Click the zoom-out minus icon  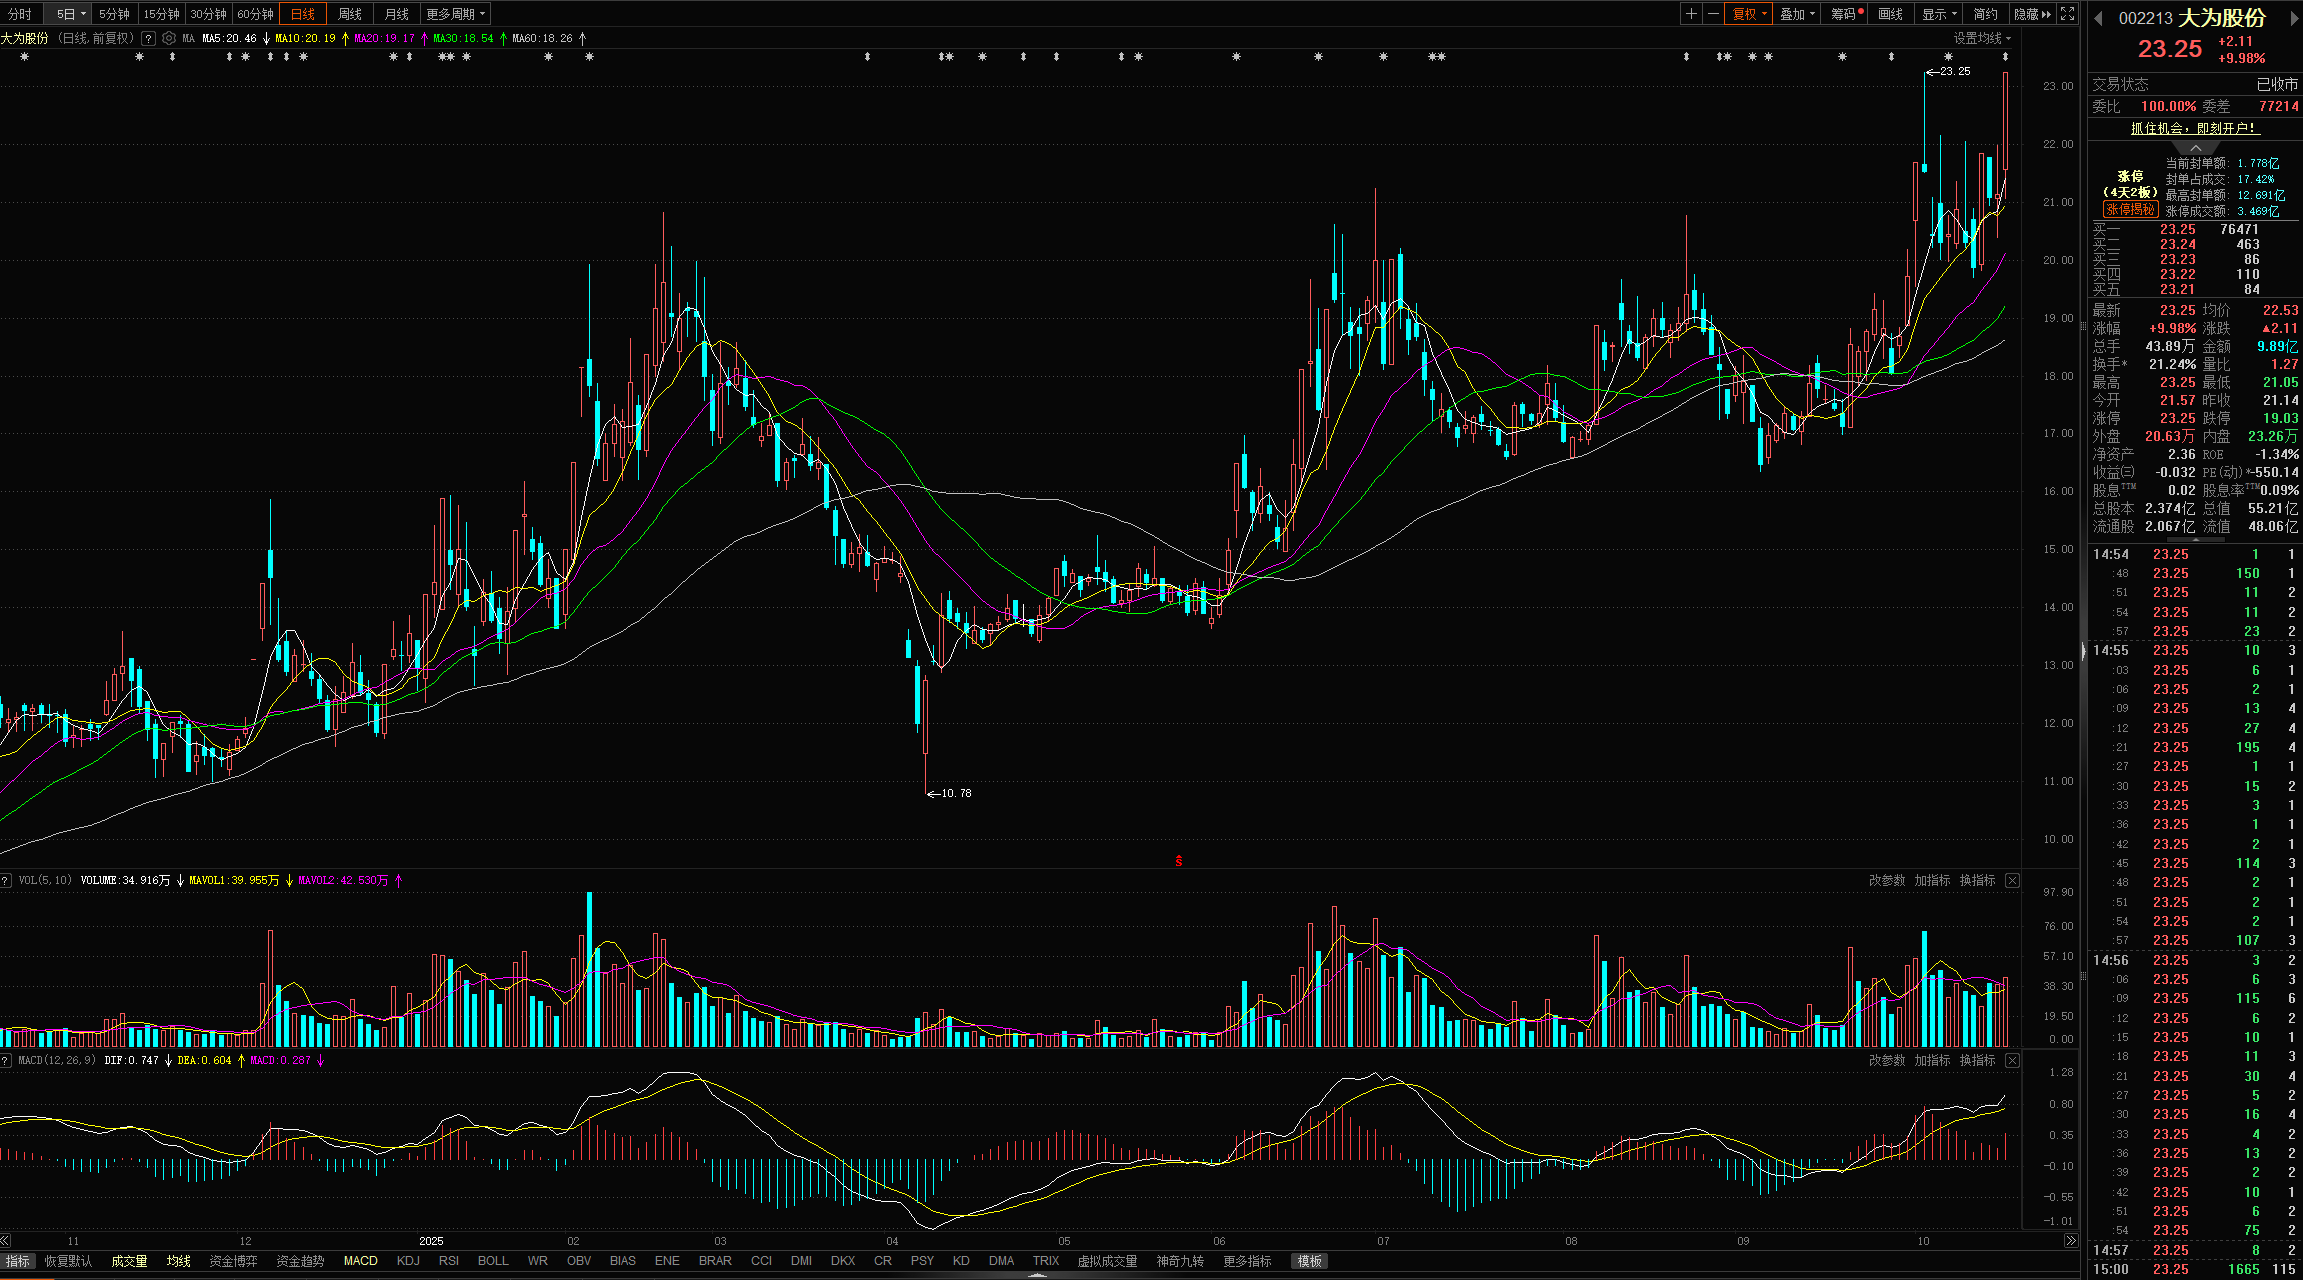coord(1713,14)
